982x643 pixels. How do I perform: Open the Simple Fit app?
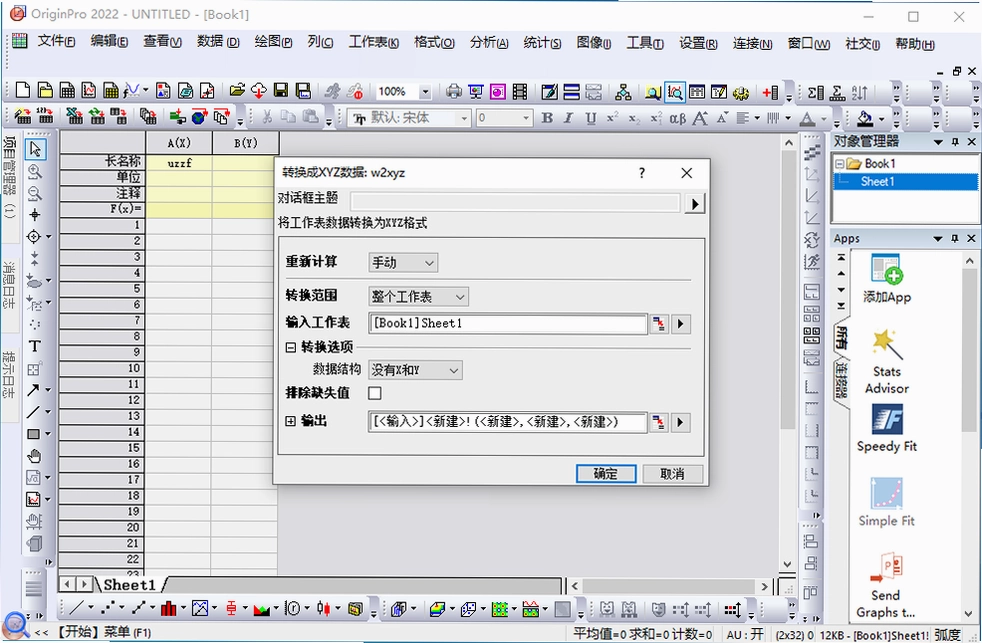[886, 502]
